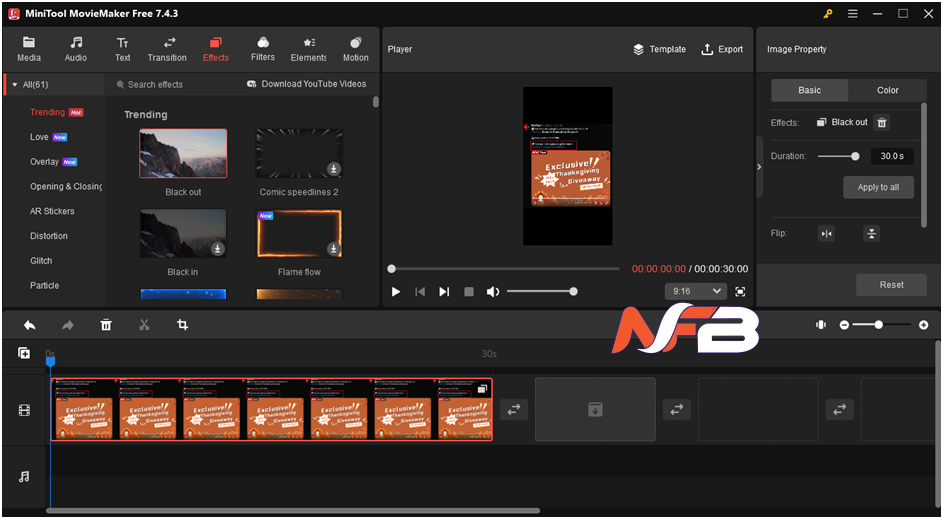The width and height of the screenshot is (943, 519).
Task: Split clip with scissors tool
Action: pyautogui.click(x=144, y=325)
